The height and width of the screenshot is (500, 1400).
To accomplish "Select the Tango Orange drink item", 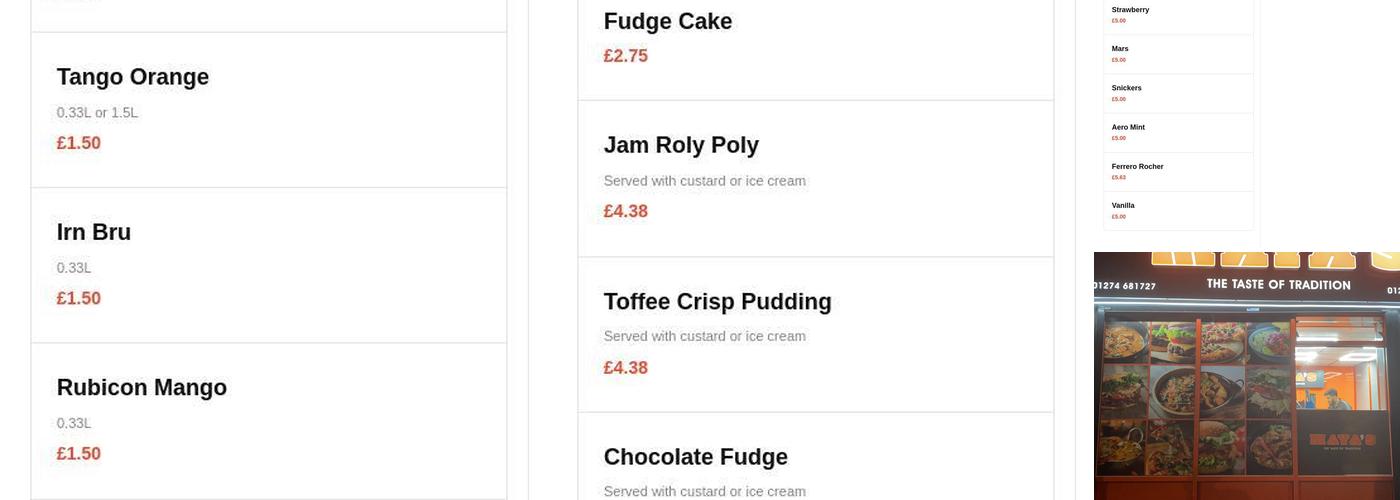I will [133, 78].
